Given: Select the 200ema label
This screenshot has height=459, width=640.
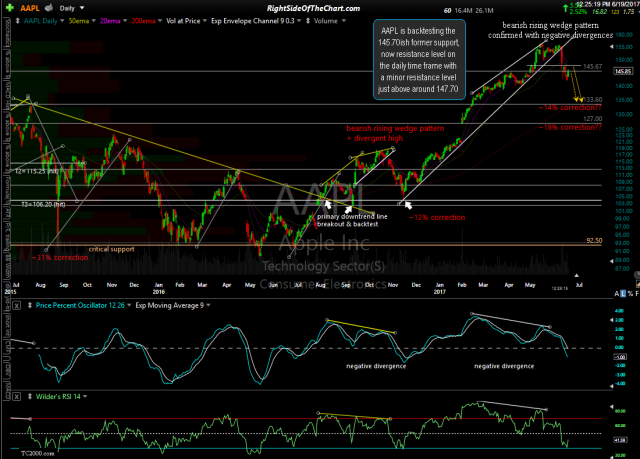Looking at the screenshot, I should tap(143, 21).
